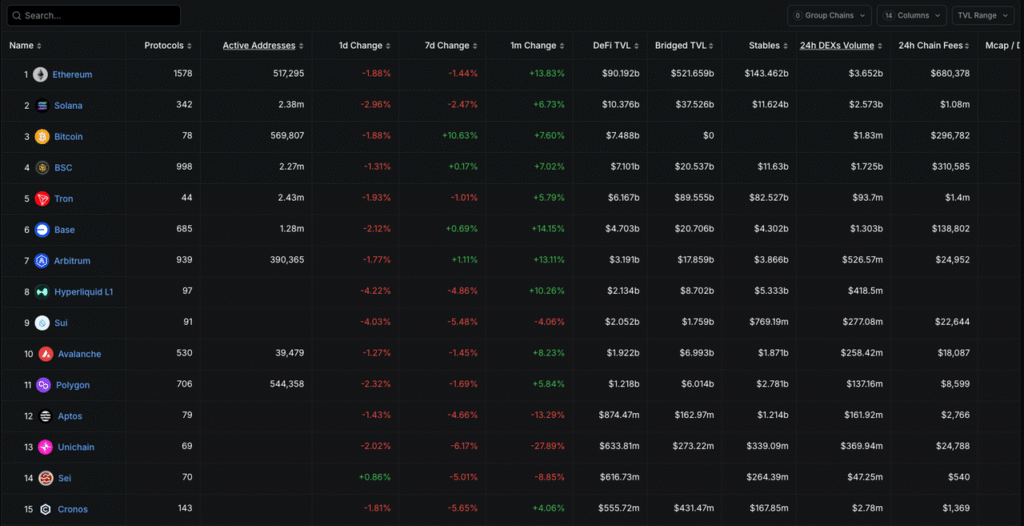
Task: Click the Sui chain logo icon
Action: coord(42,323)
